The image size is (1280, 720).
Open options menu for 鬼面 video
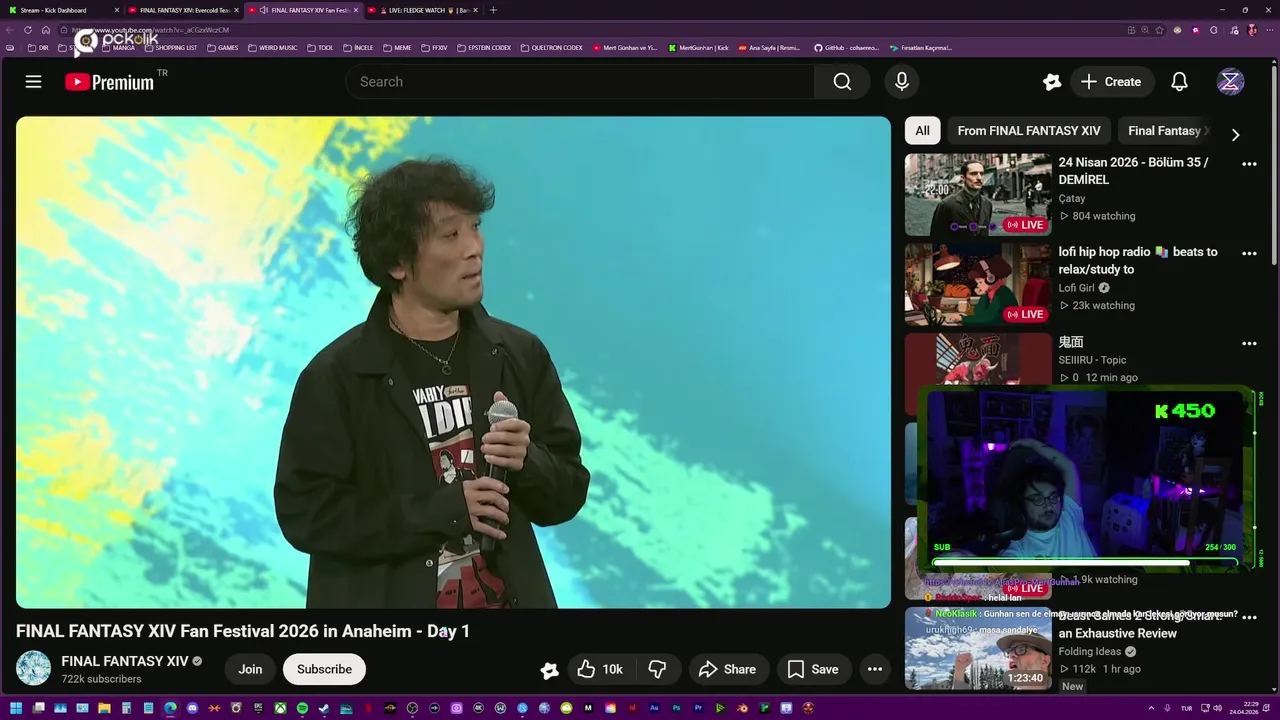[x=1249, y=343]
